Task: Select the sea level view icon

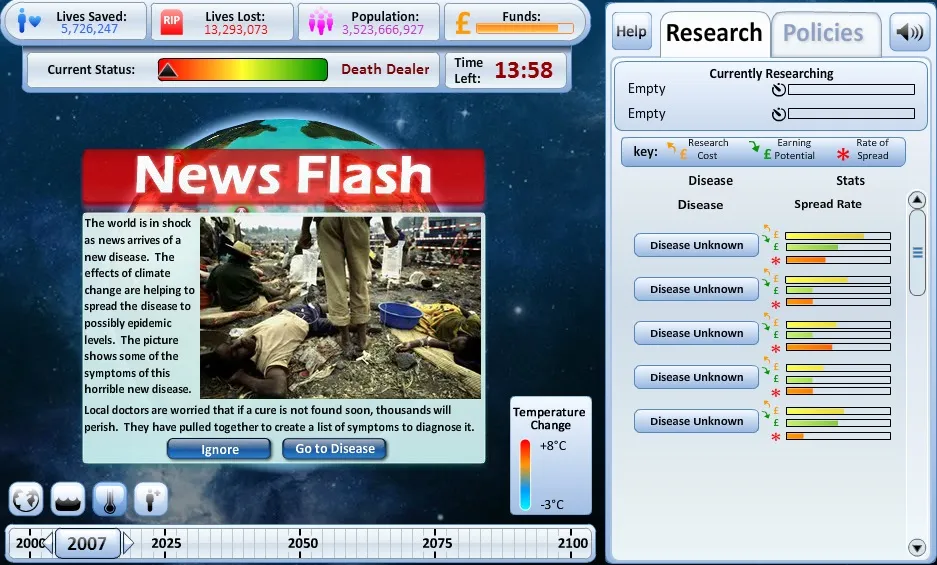Action: click(x=68, y=499)
